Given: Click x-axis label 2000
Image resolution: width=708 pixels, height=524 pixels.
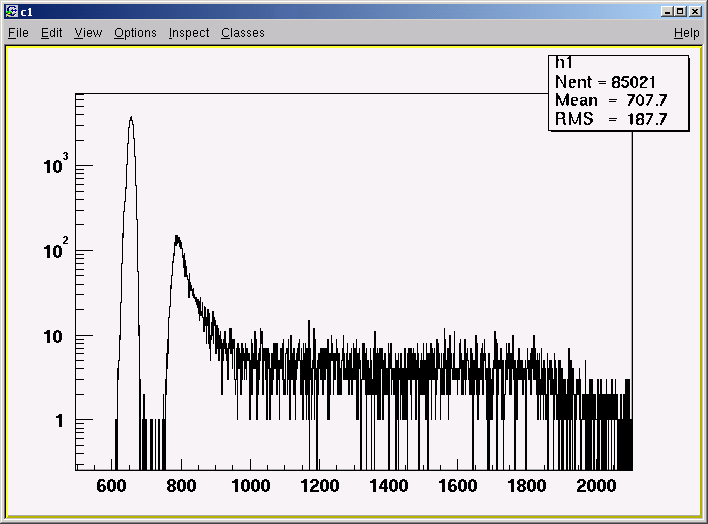Looking at the screenshot, I should (x=596, y=486).
